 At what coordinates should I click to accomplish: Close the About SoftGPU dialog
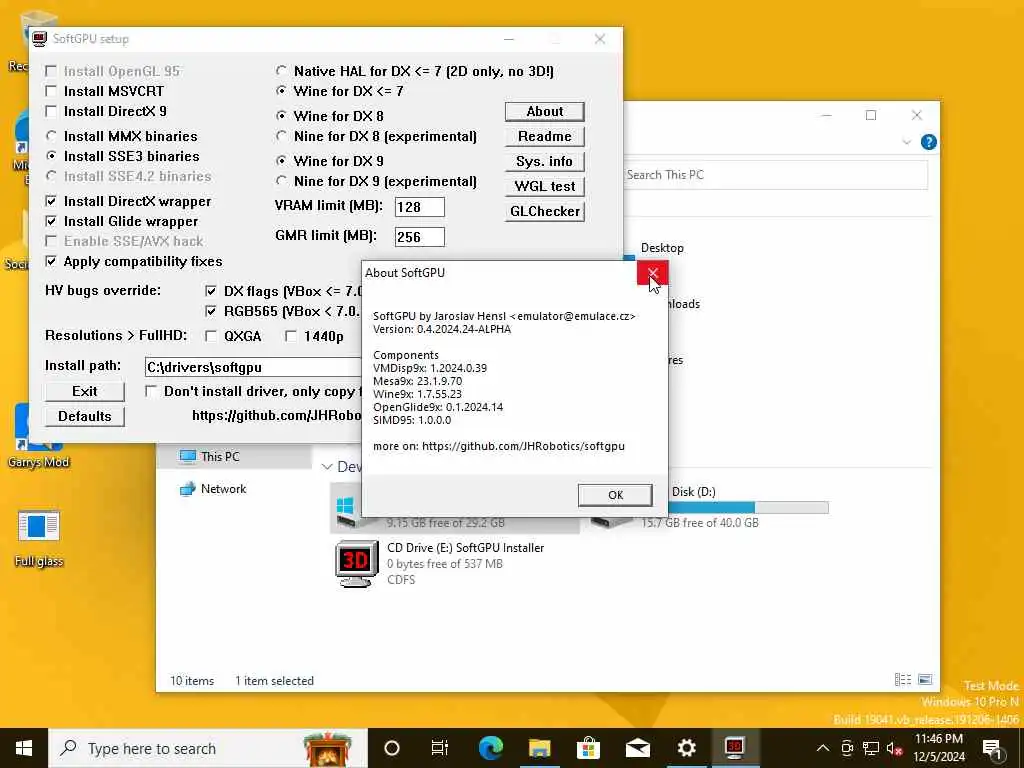pos(652,273)
